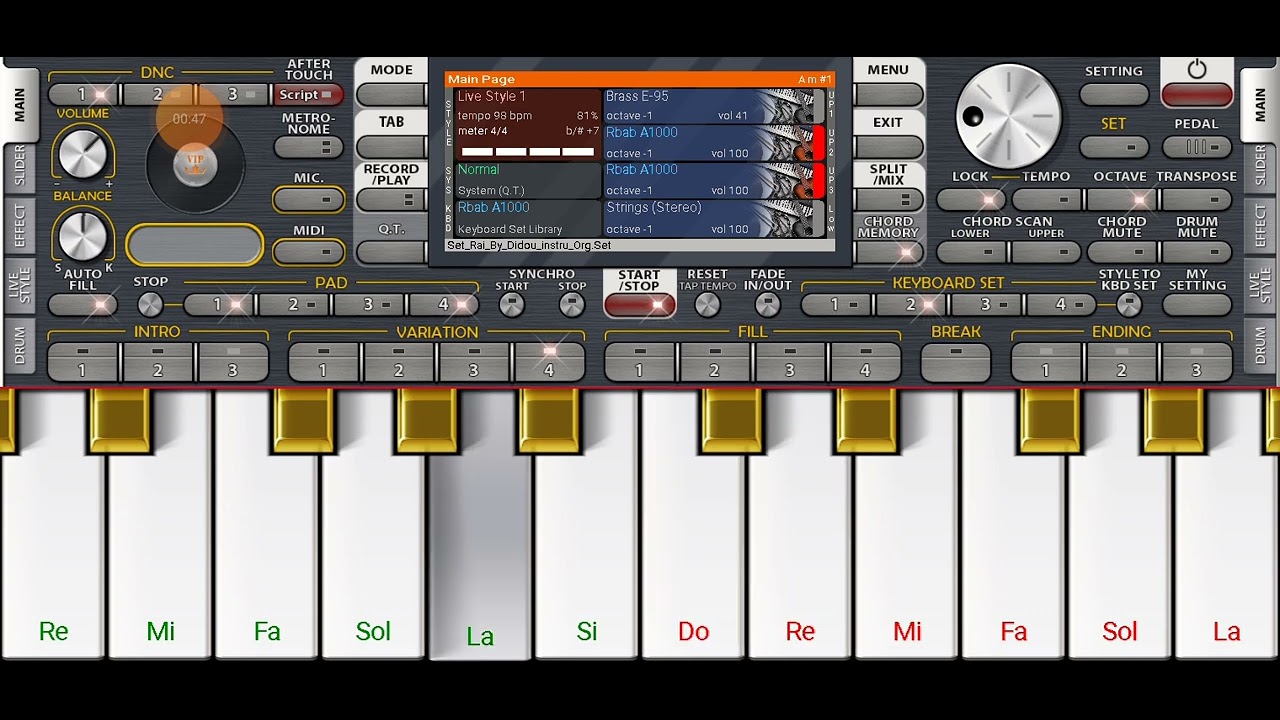1280x720 pixels.
Task: Select KEYBOARD SET 2
Action: 911,304
